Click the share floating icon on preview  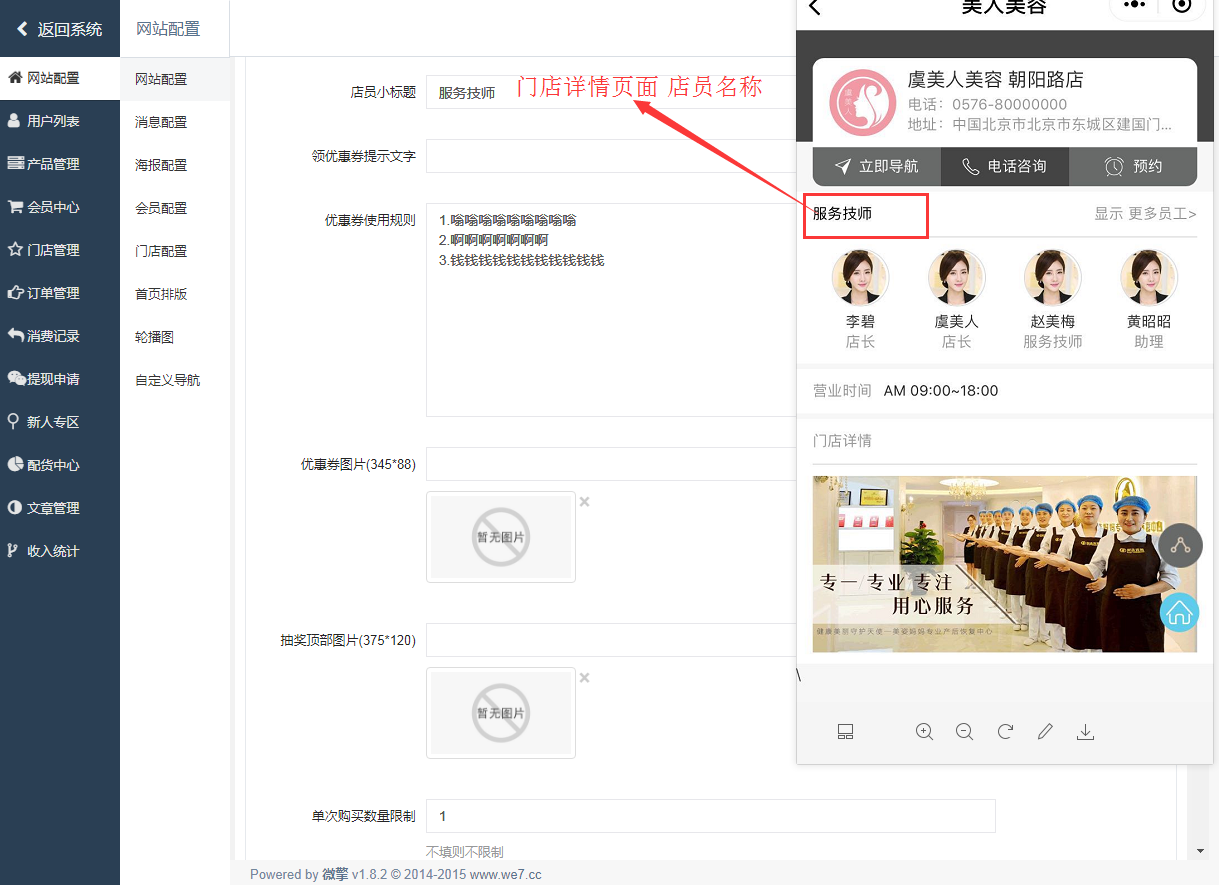(1181, 546)
